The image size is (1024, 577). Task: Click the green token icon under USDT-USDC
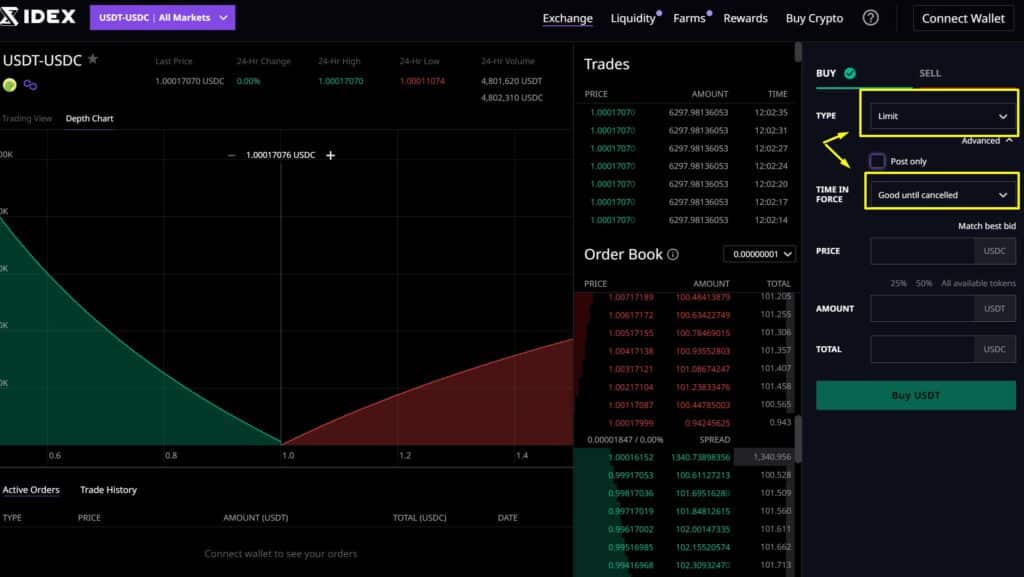[10, 85]
